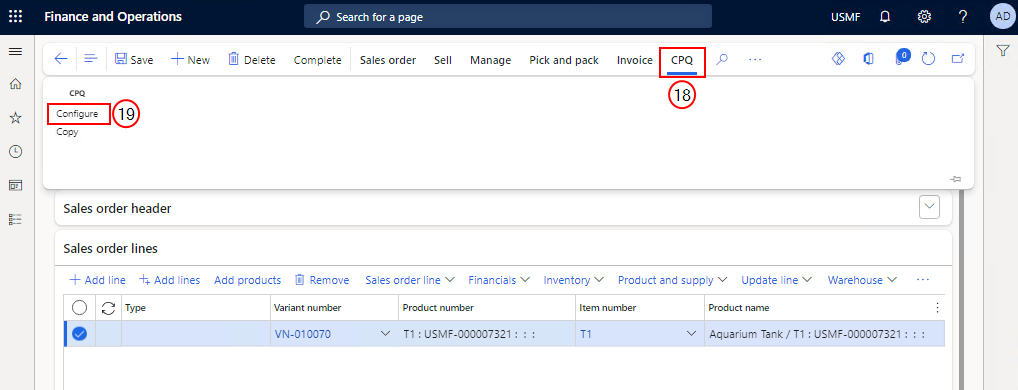Screen dimensions: 1018x390
Task: Click the Type column header
Action: click(196, 308)
